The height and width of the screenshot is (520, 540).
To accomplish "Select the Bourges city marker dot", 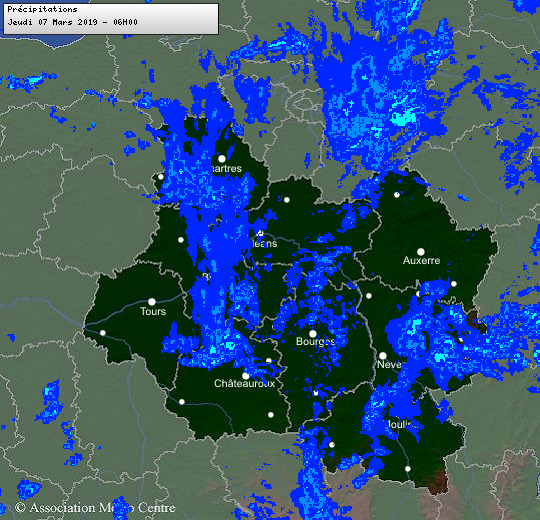I will (313, 334).
